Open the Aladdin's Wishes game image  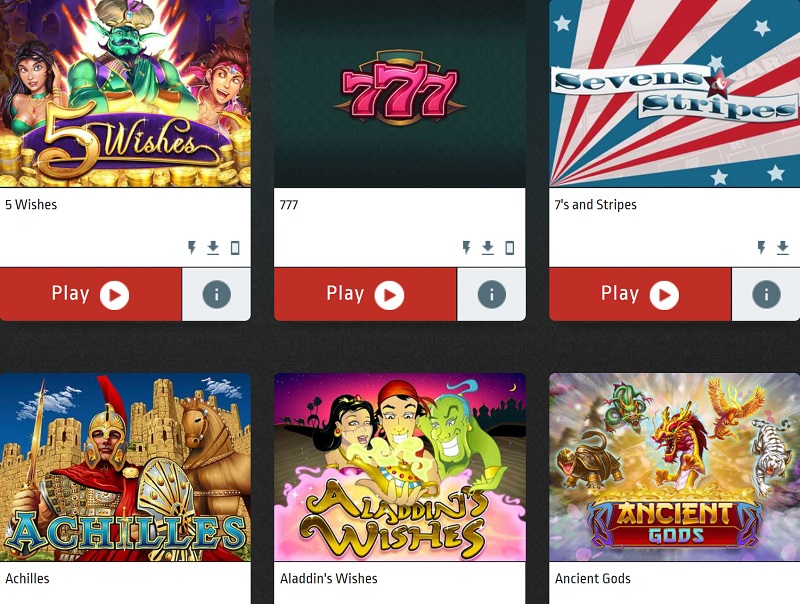[x=400, y=467]
